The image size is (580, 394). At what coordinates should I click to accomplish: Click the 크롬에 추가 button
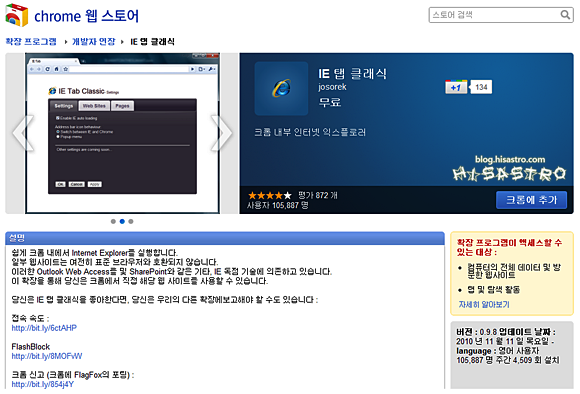pos(531,200)
